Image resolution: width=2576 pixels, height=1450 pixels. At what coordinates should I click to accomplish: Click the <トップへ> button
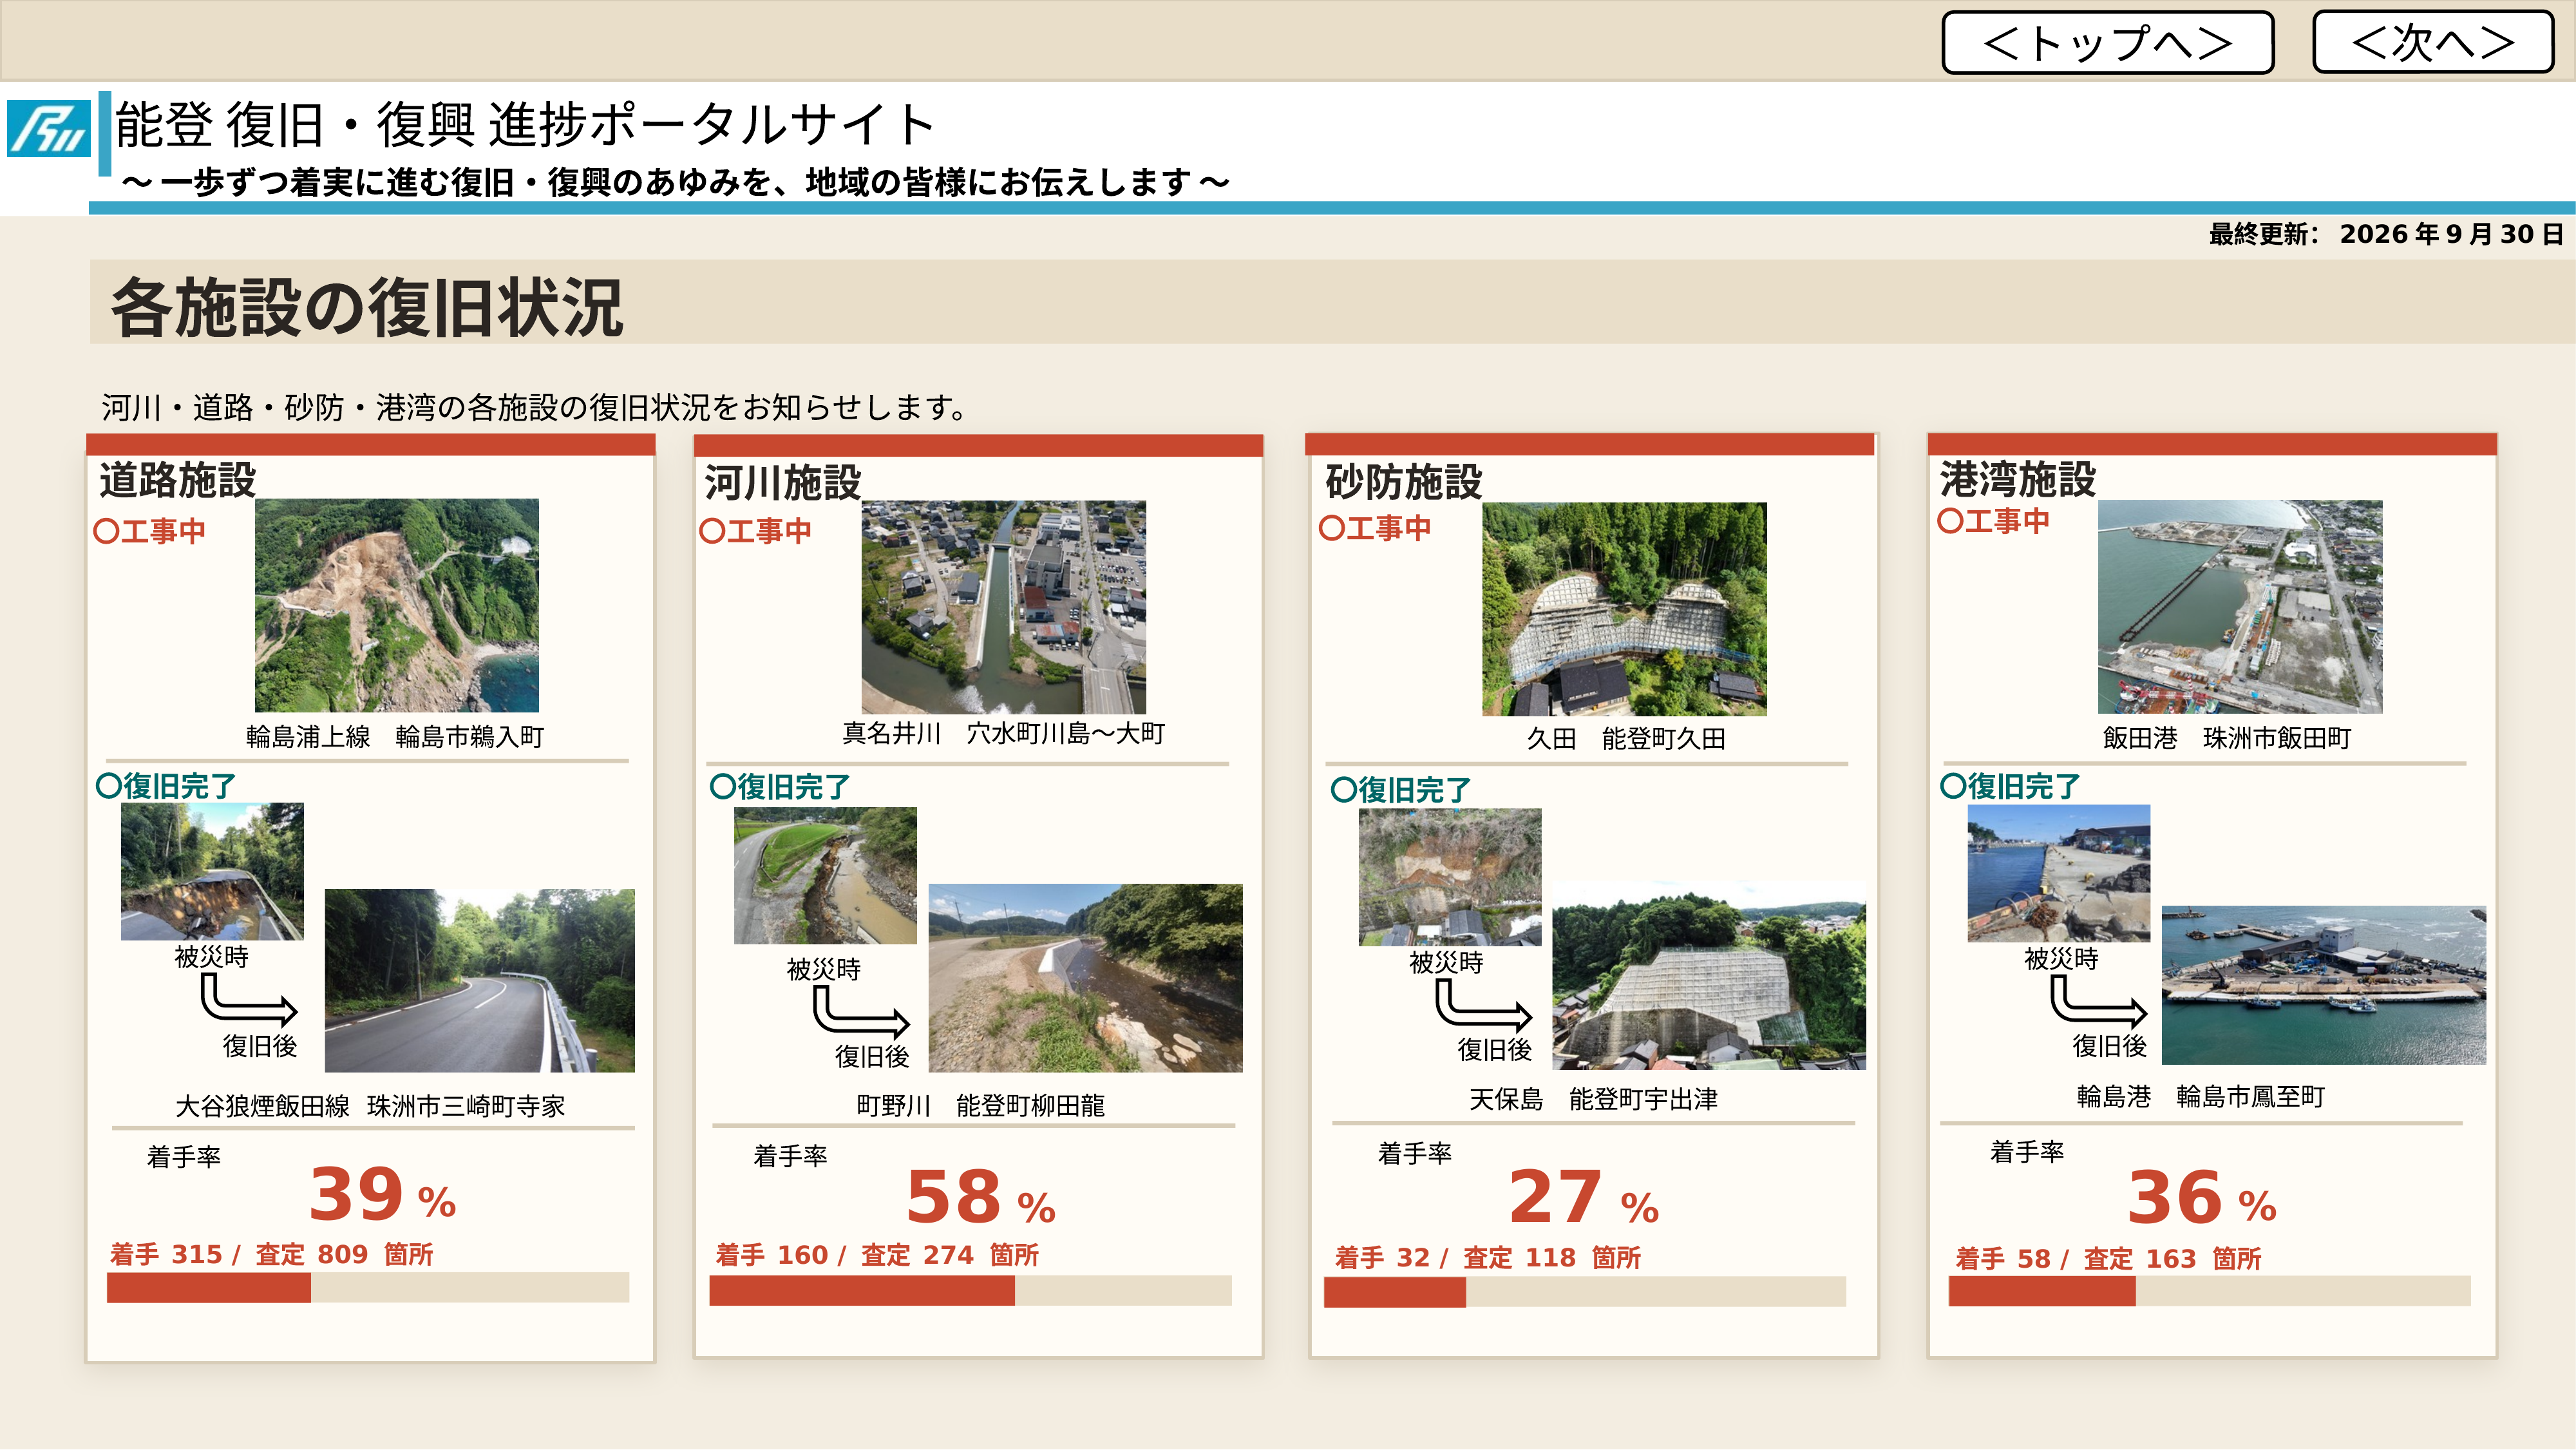pos(2107,42)
